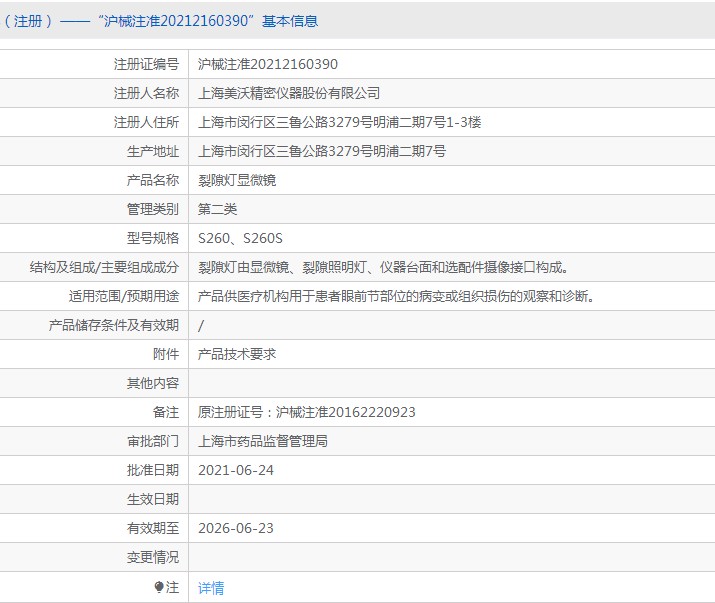Click the 生产地址 value cell

322,151
